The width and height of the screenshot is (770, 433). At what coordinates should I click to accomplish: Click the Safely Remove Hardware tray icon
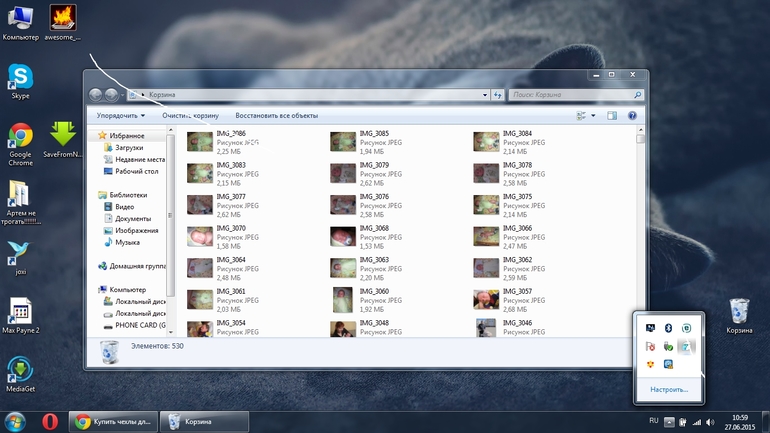pyautogui.click(x=668, y=346)
